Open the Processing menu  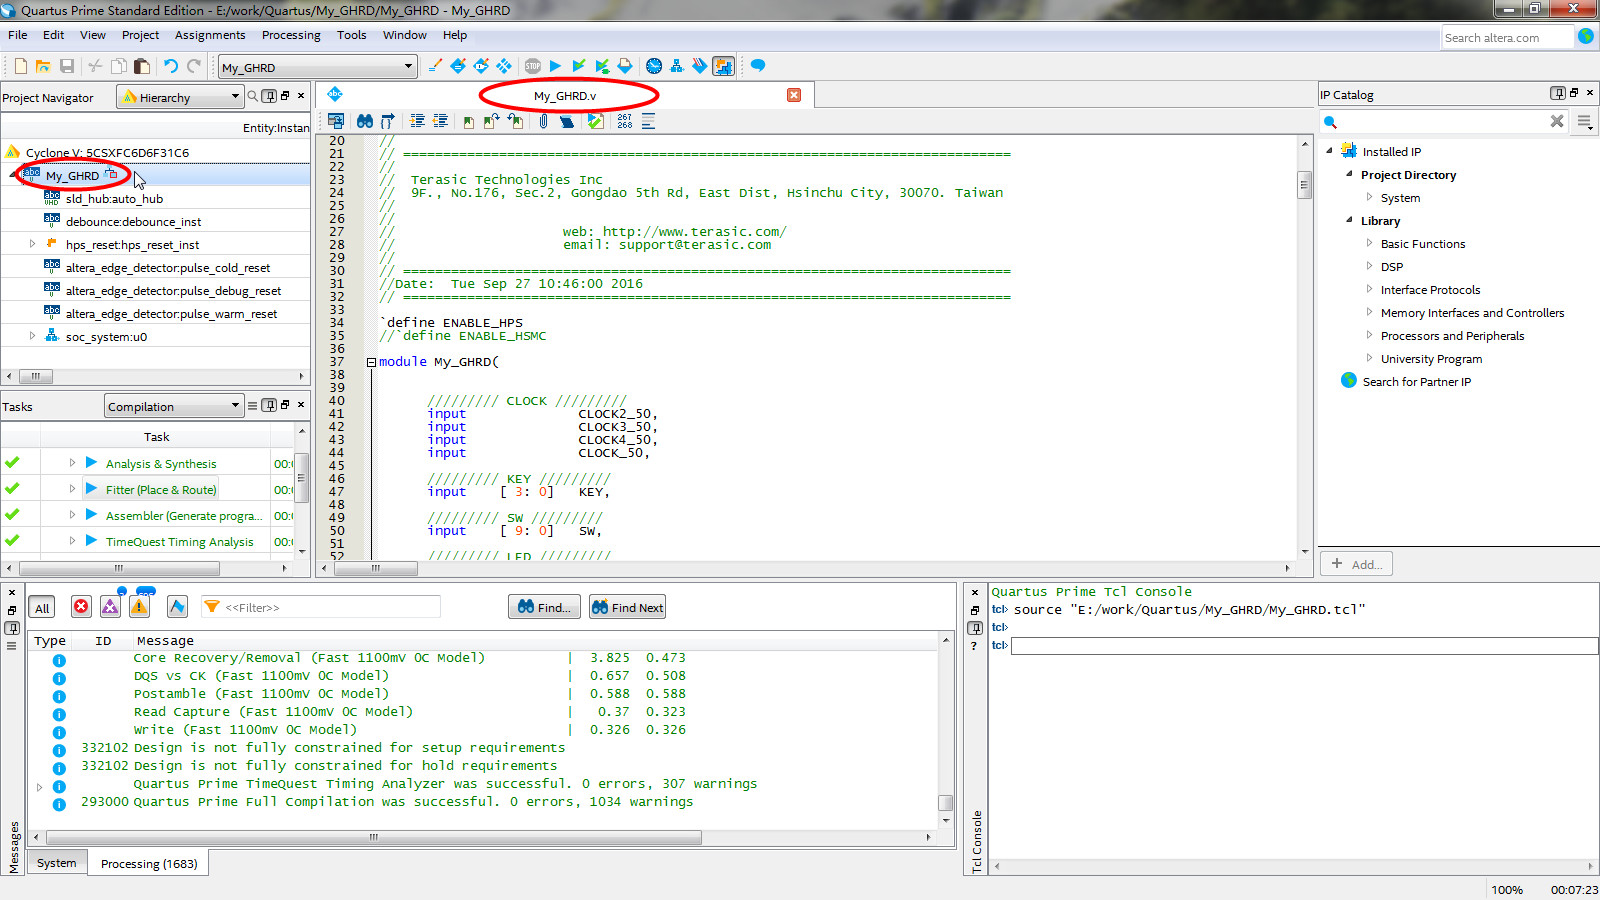coord(291,35)
